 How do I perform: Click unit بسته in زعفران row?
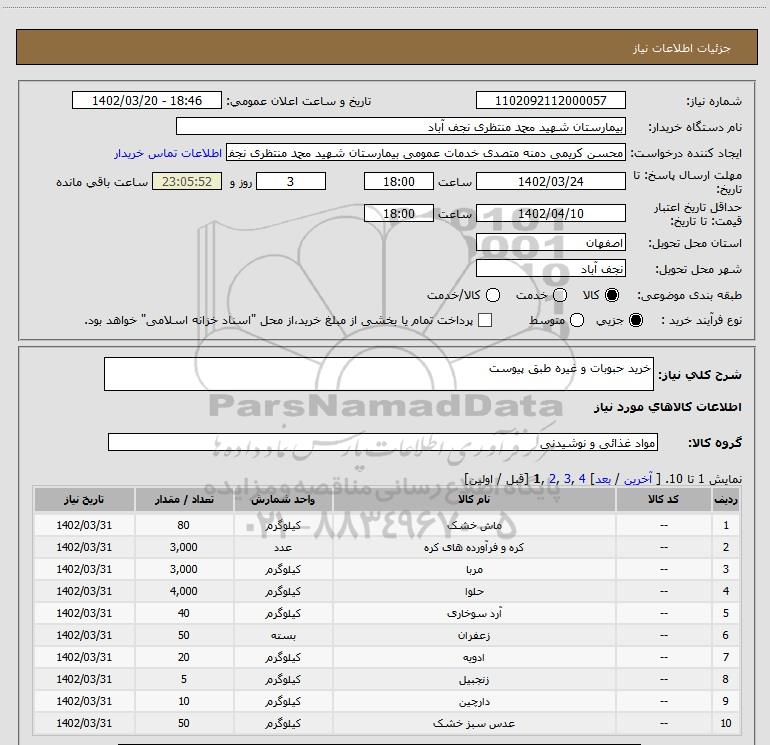(283, 635)
